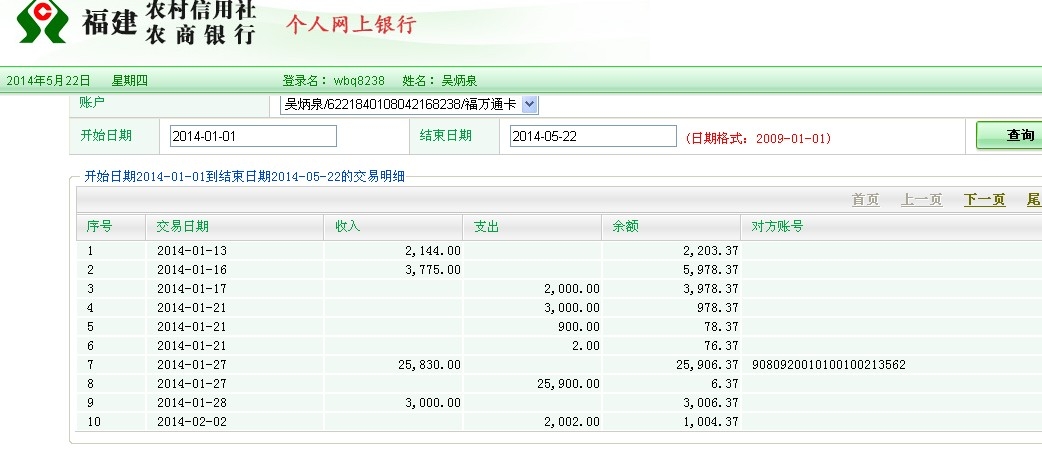
Task: Jump to the last page link 尾页
Action: pyautogui.click(x=1034, y=200)
